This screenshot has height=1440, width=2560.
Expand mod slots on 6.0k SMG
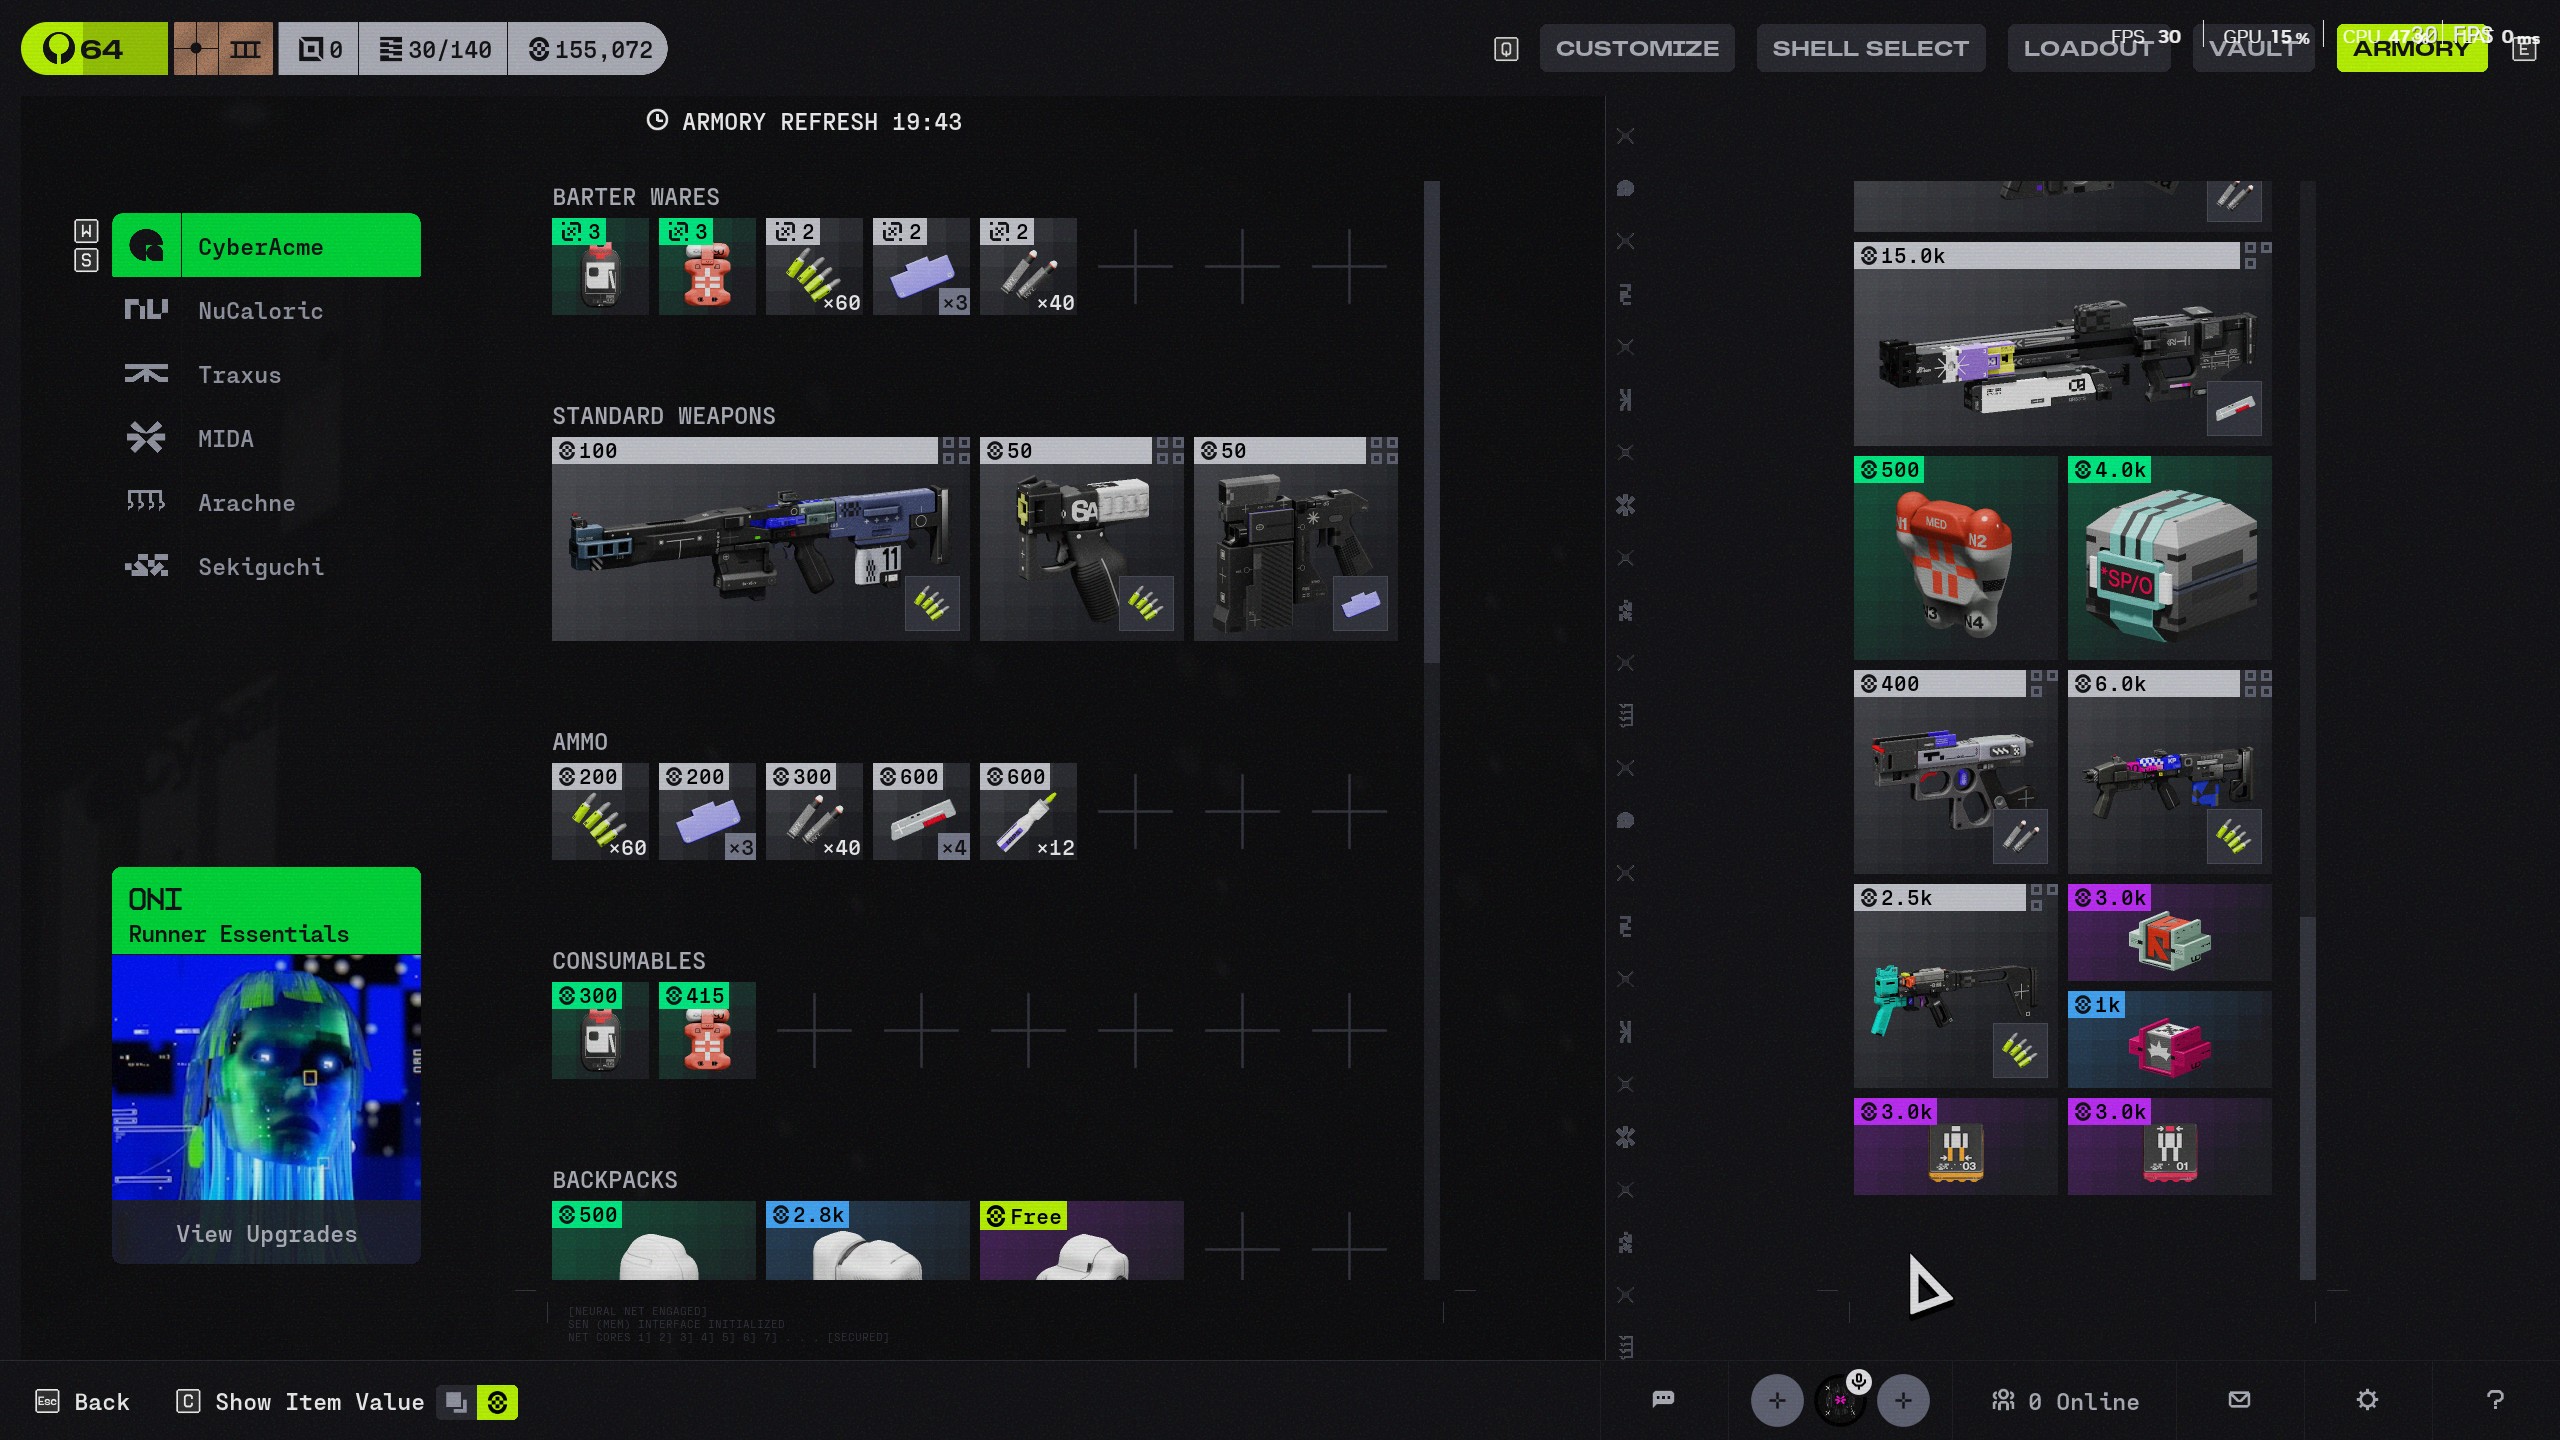coord(2257,684)
